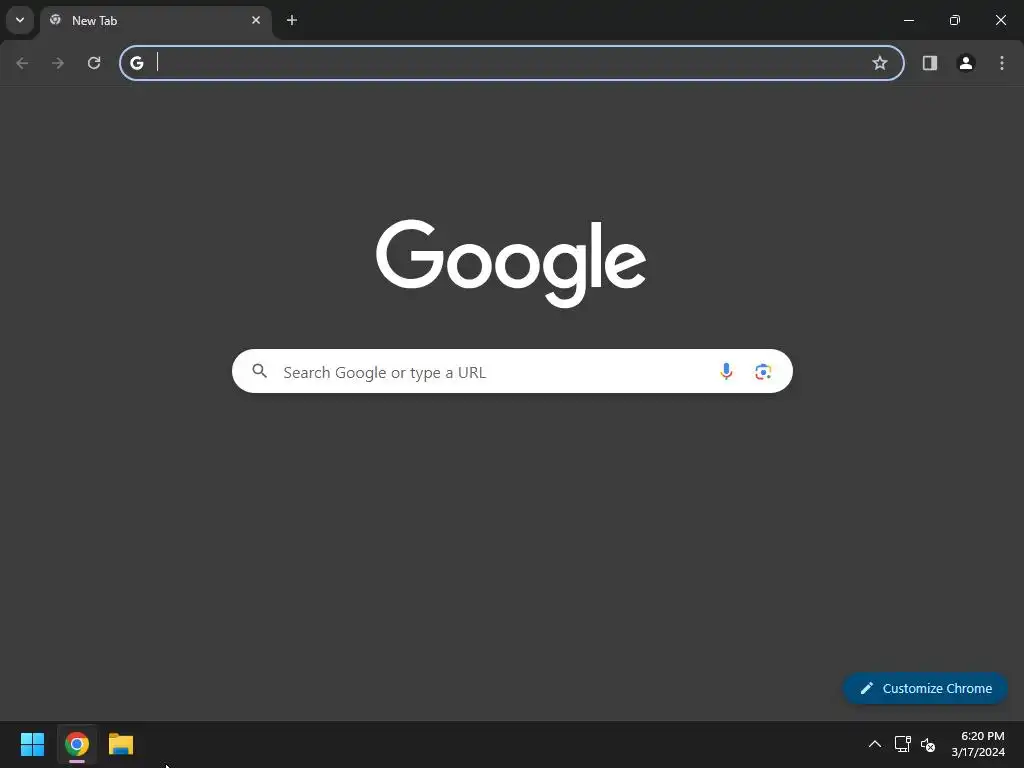Click the Chrome taskbar icon
The image size is (1024, 768).
[77, 744]
